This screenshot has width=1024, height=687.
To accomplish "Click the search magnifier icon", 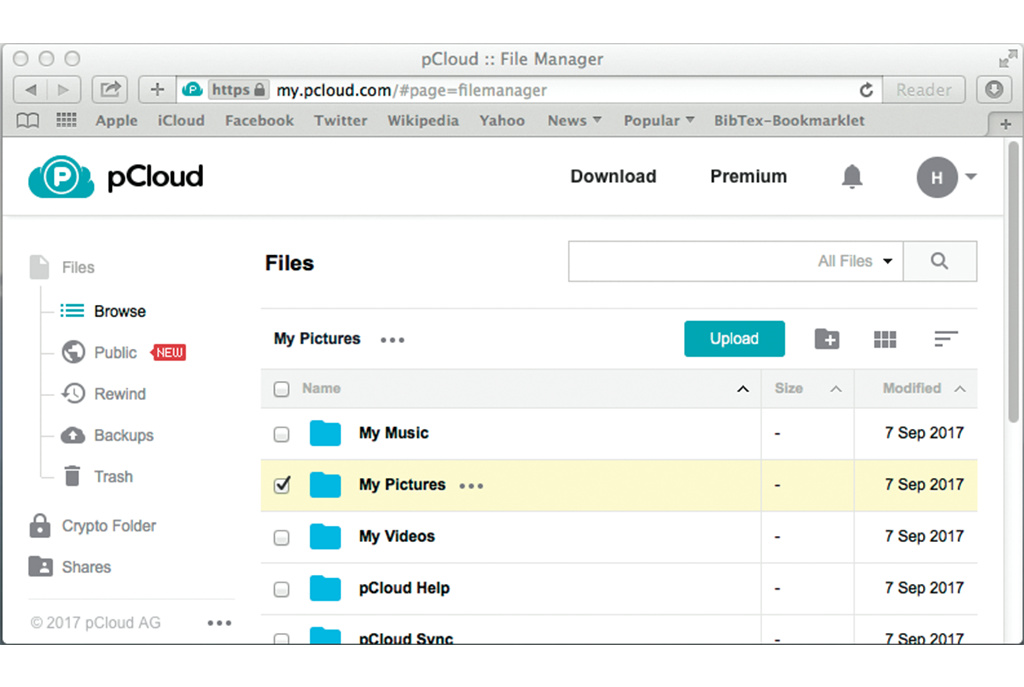I will (939, 261).
